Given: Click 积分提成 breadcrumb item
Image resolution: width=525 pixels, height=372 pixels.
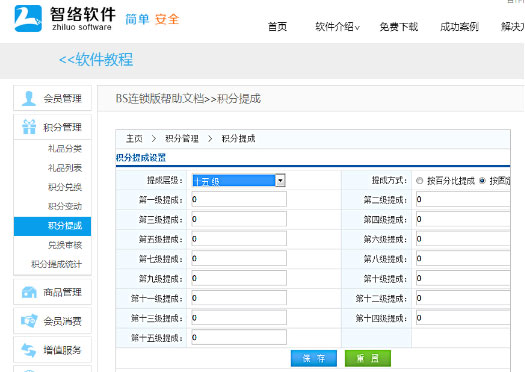Looking at the screenshot, I should (238, 139).
